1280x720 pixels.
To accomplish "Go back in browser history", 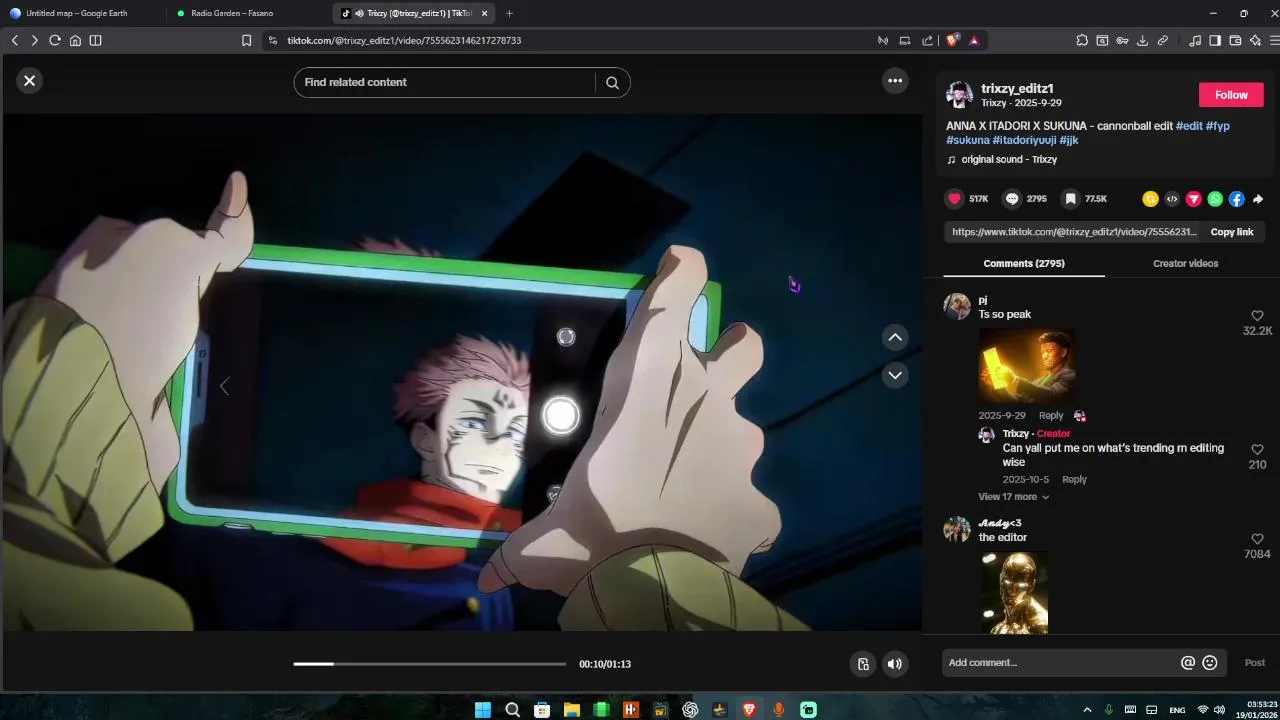I will [x=14, y=40].
